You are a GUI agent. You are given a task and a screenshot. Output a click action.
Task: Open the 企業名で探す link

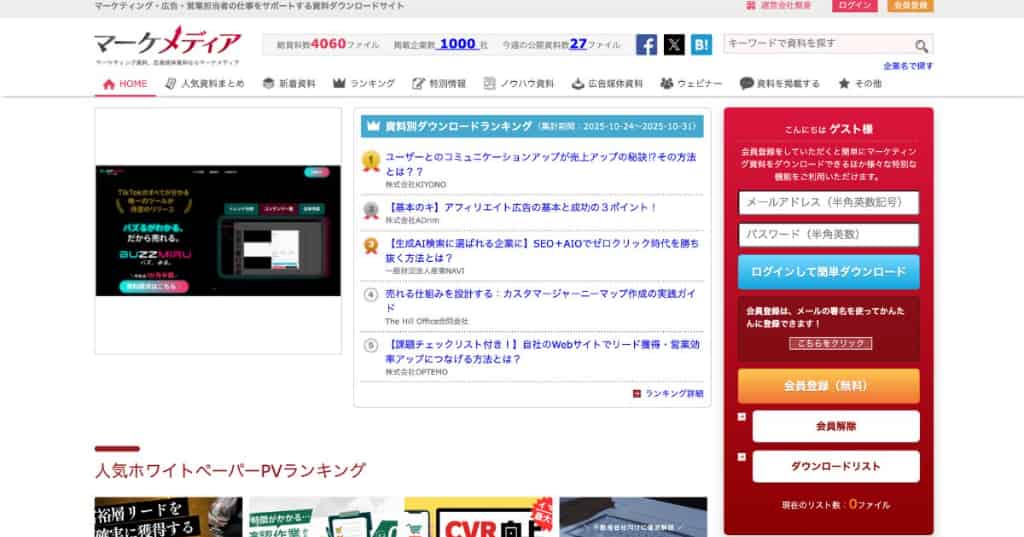point(908,66)
